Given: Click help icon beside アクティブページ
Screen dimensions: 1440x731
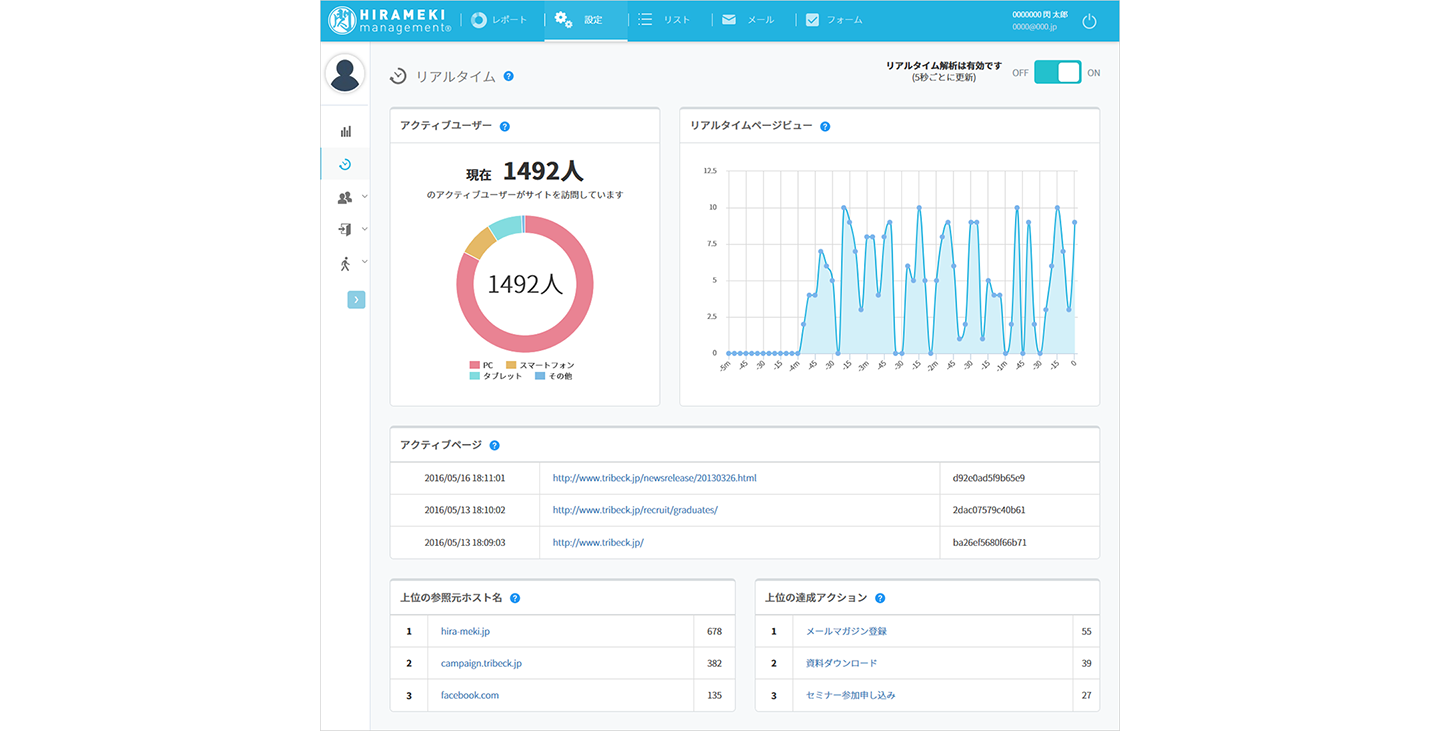Looking at the screenshot, I should (495, 445).
